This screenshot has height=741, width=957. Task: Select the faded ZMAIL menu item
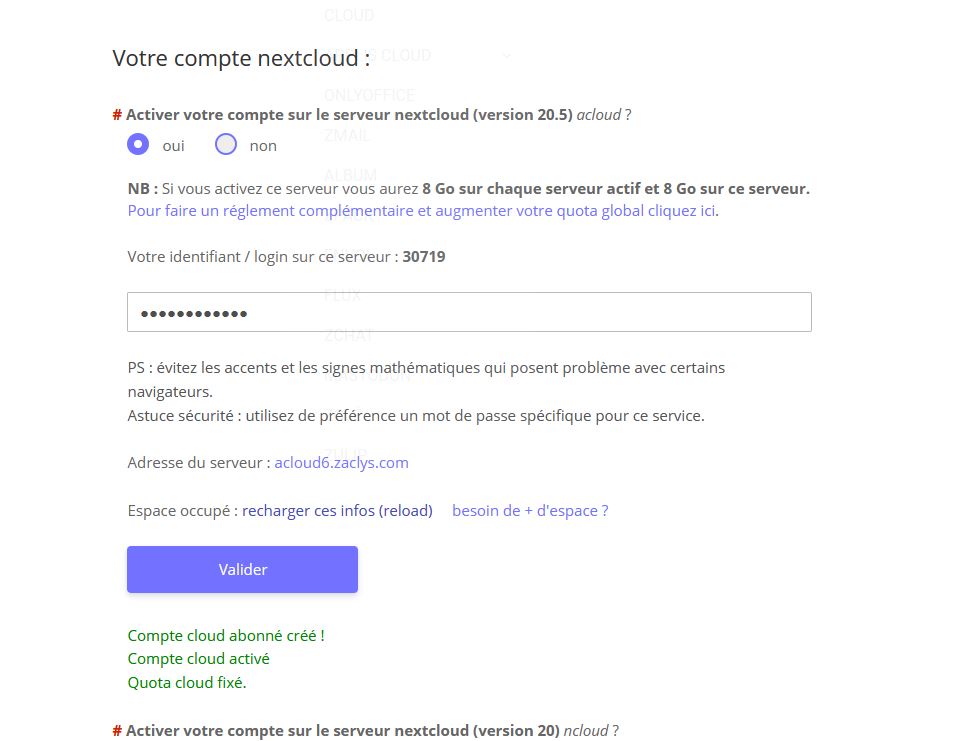pyautogui.click(x=347, y=136)
